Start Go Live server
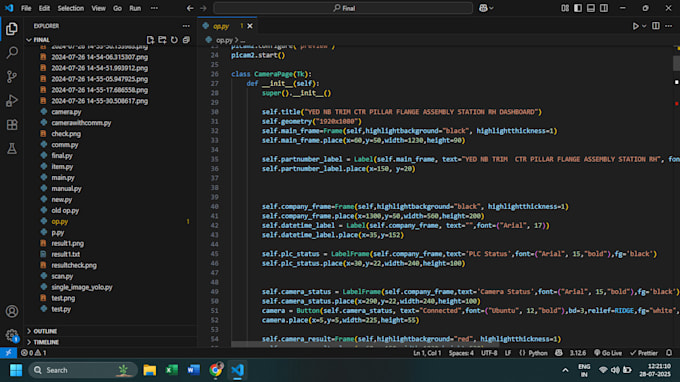 608,353
